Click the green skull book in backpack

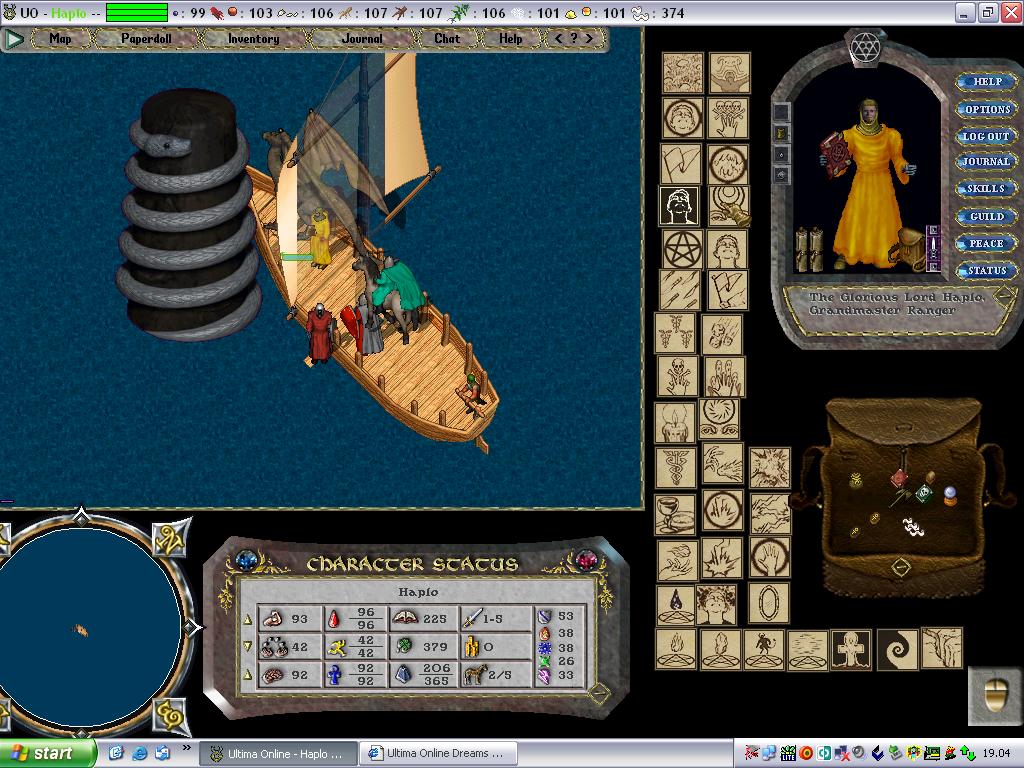(x=923, y=492)
